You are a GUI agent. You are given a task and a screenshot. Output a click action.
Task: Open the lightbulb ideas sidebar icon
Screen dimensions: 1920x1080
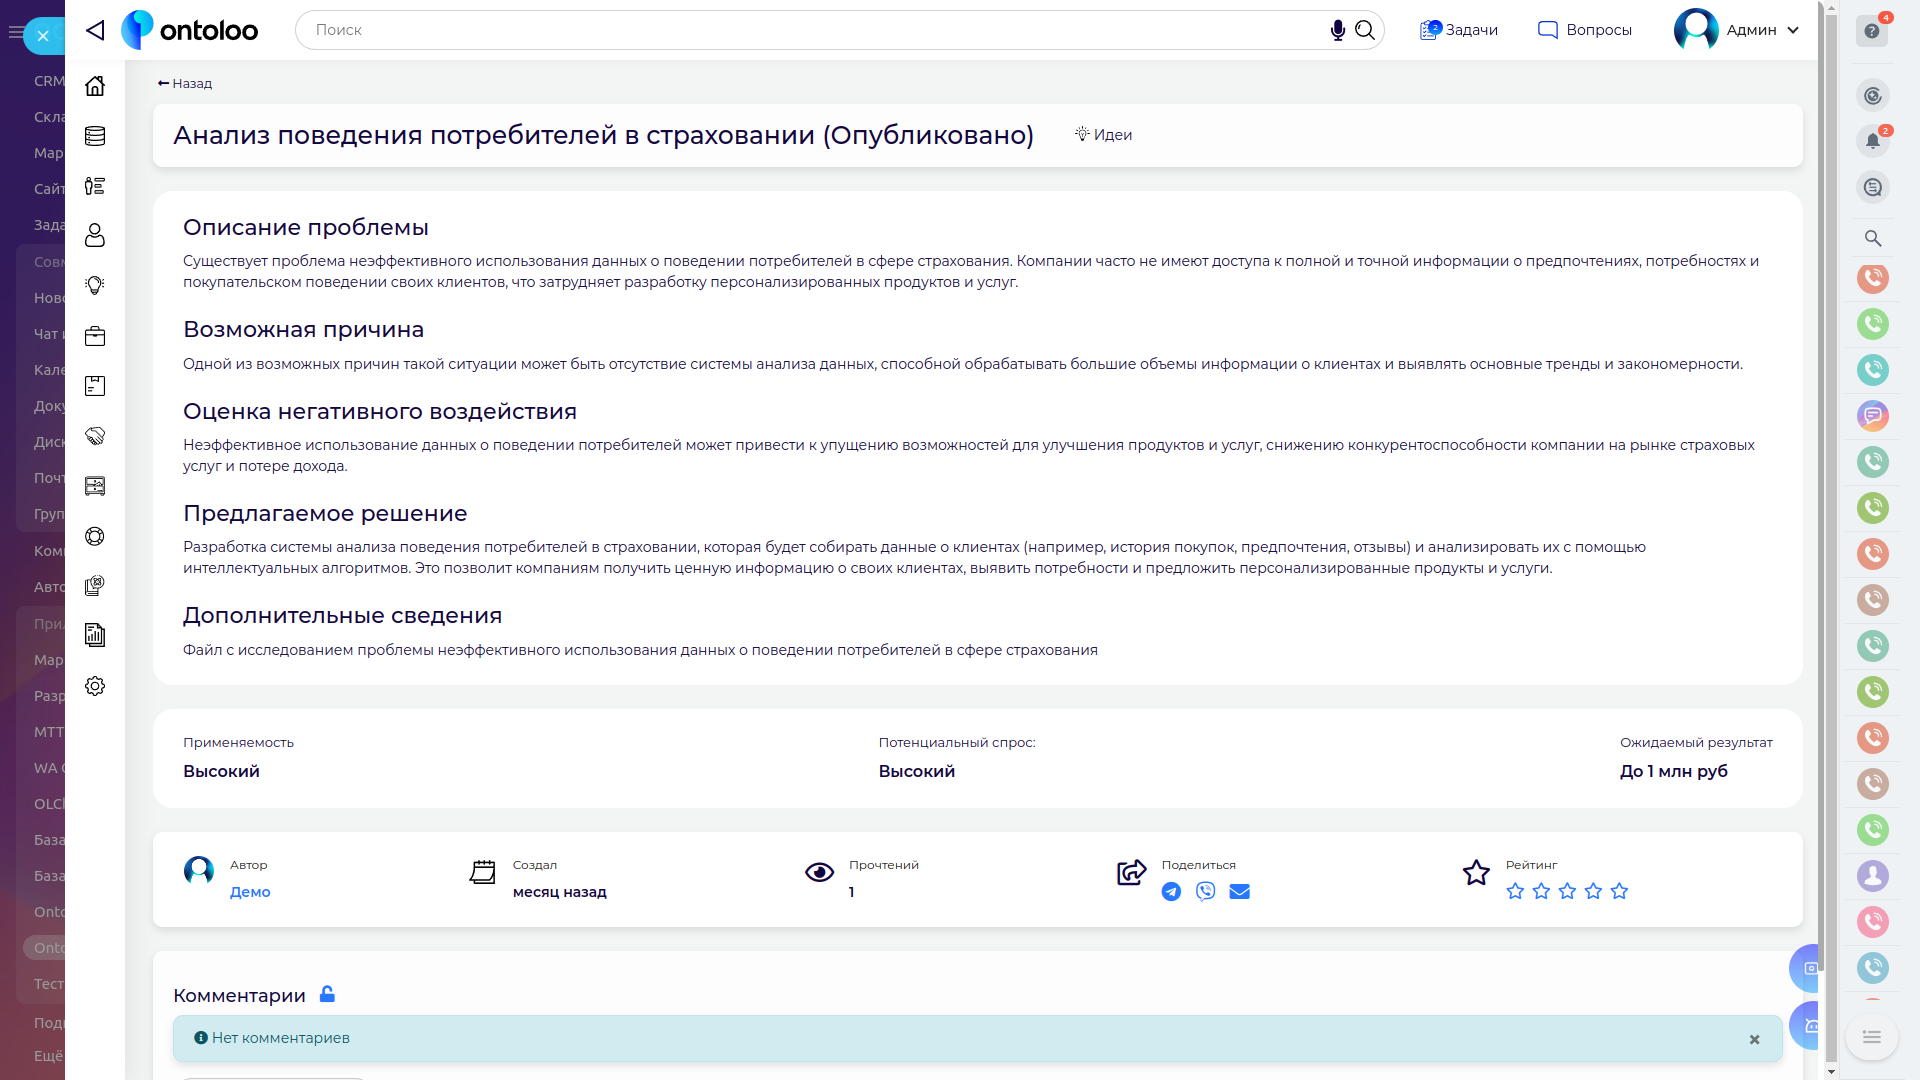[x=95, y=286]
